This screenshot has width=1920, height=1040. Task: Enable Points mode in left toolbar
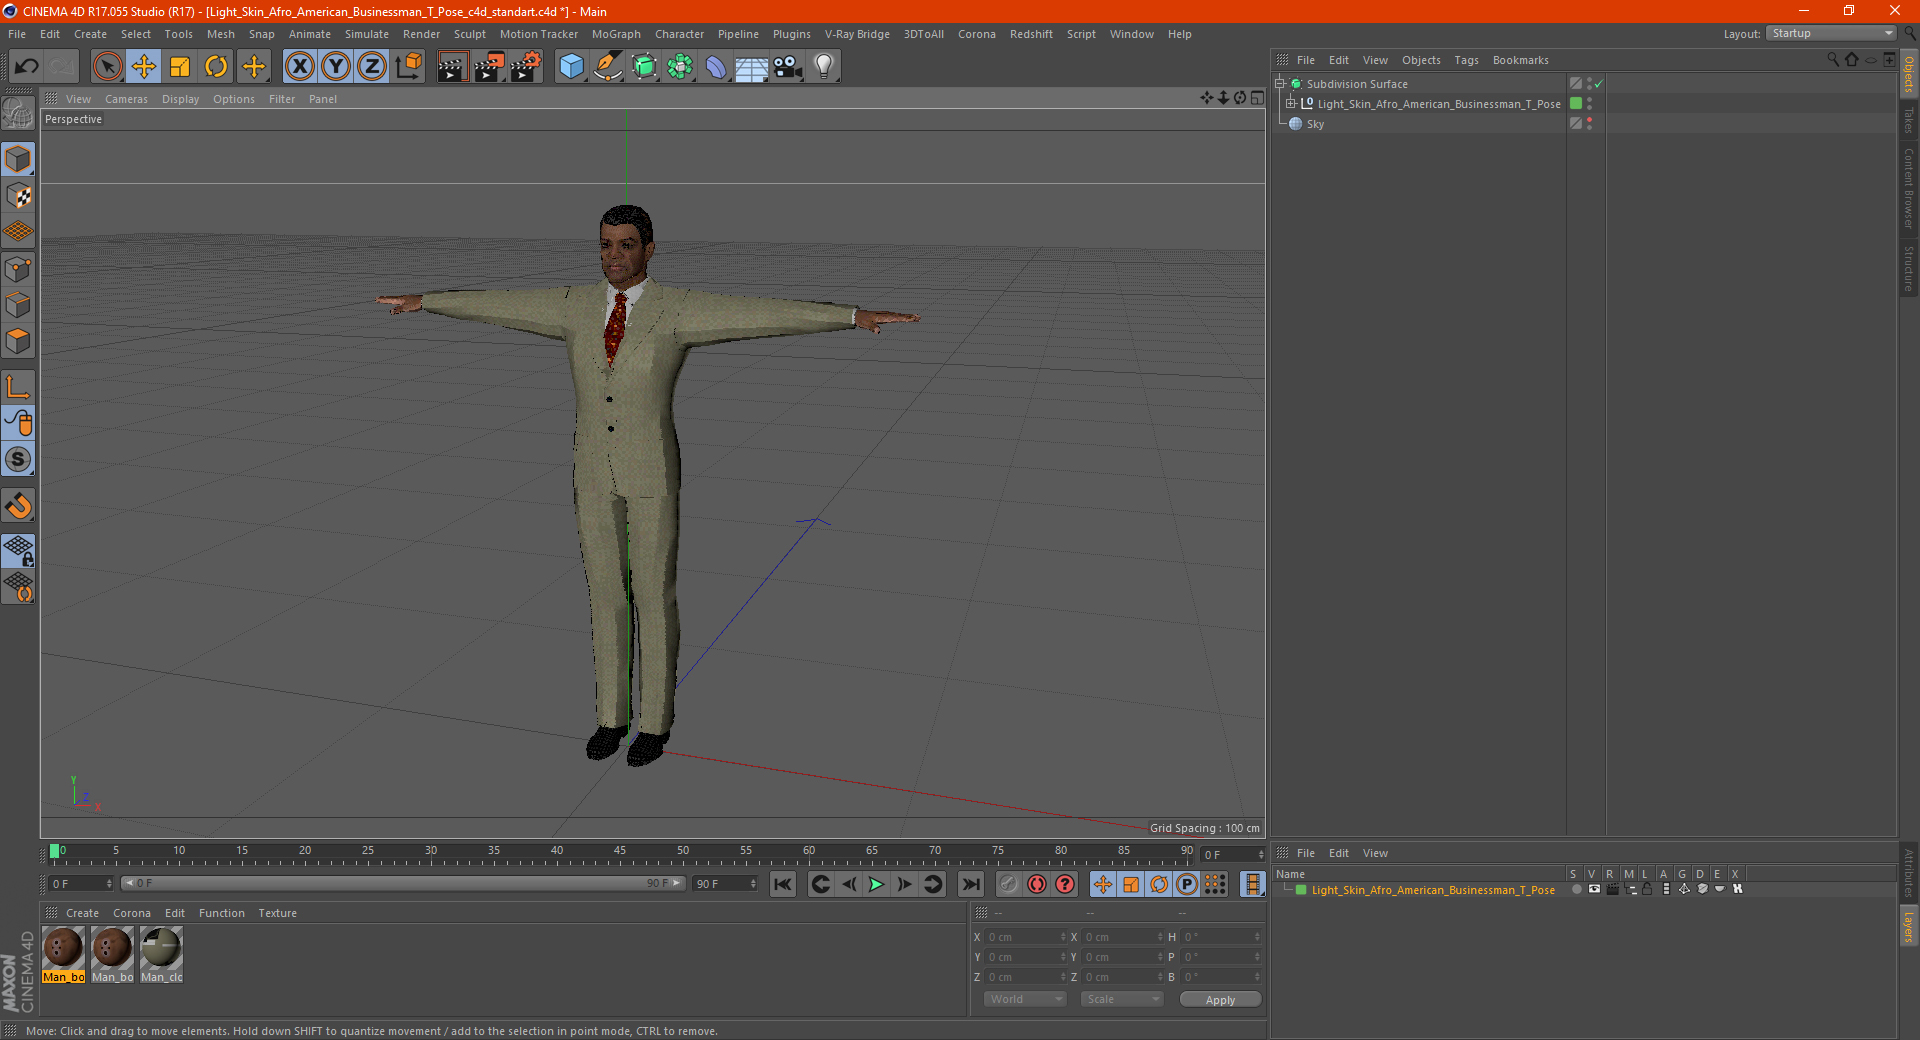click(x=18, y=269)
